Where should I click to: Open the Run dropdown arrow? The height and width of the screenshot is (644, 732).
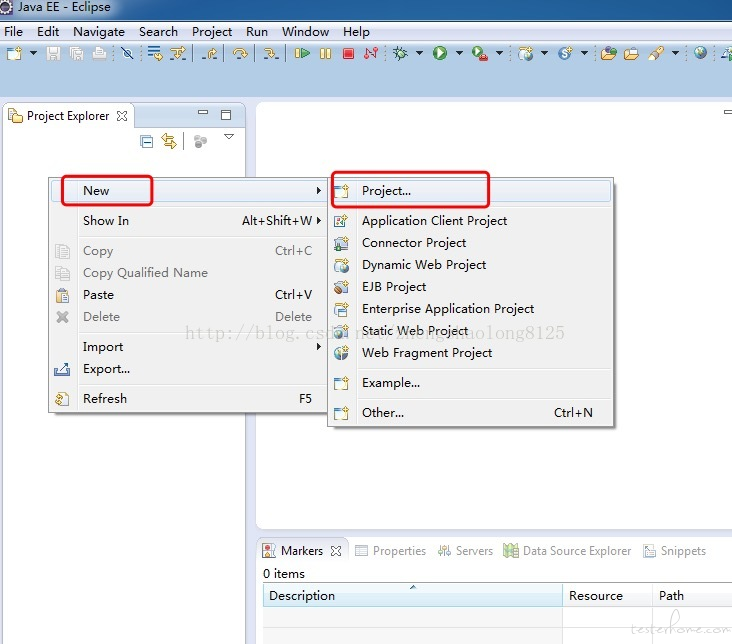(459, 53)
